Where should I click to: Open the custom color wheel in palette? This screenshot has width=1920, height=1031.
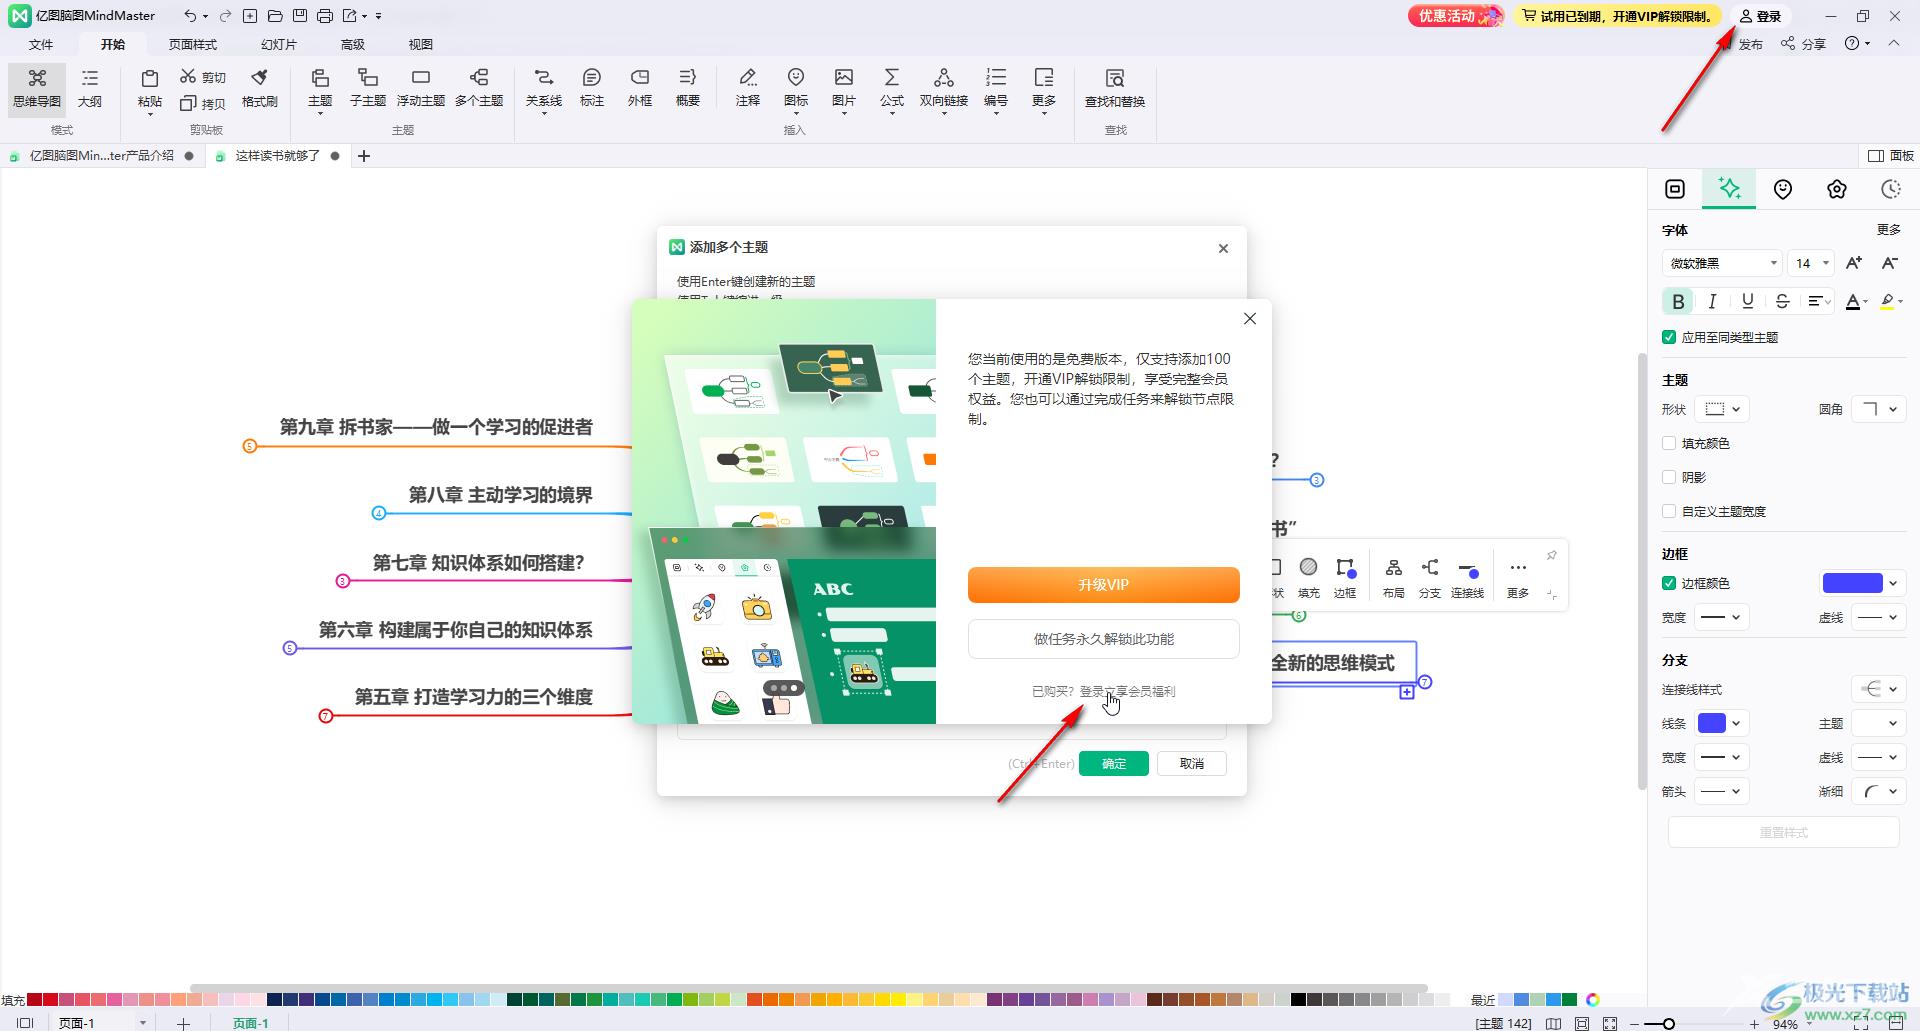click(x=1593, y=999)
